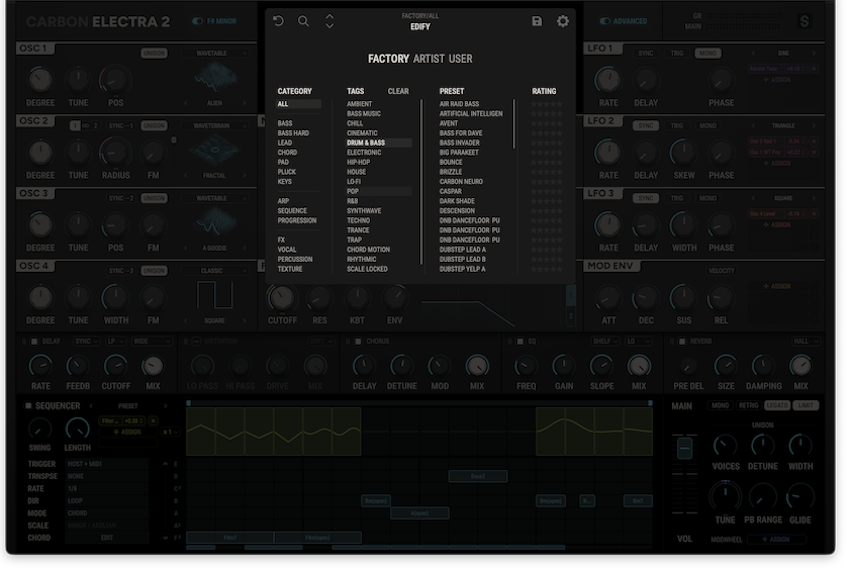Open the sequencer x1 multiplier dropdown
This screenshot has width=850, height=571.
pos(170,432)
